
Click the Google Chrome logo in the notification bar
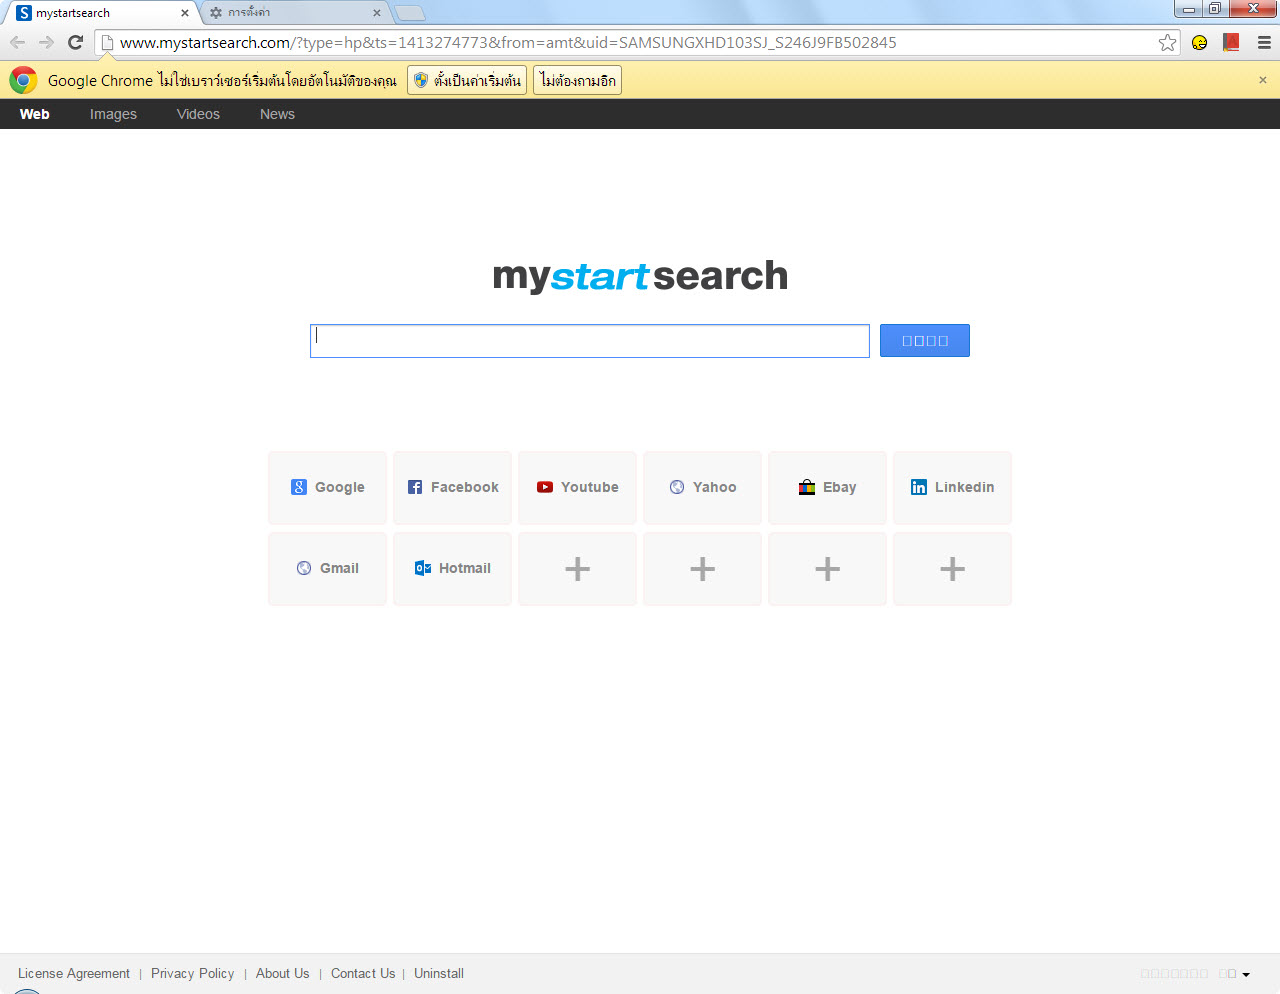pos(23,80)
